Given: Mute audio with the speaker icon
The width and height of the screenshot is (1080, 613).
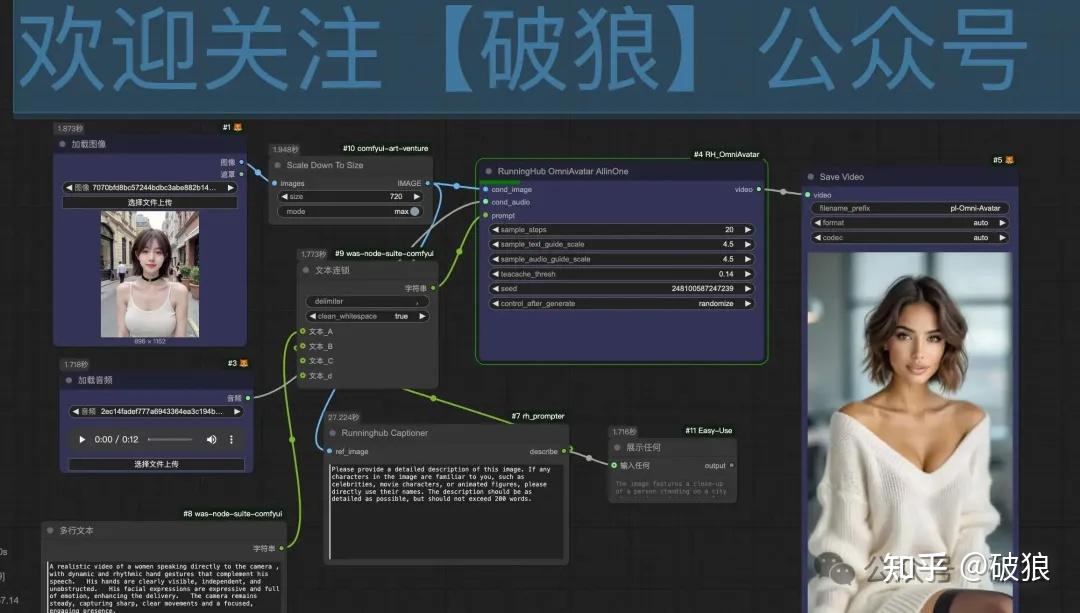Looking at the screenshot, I should click(209, 440).
